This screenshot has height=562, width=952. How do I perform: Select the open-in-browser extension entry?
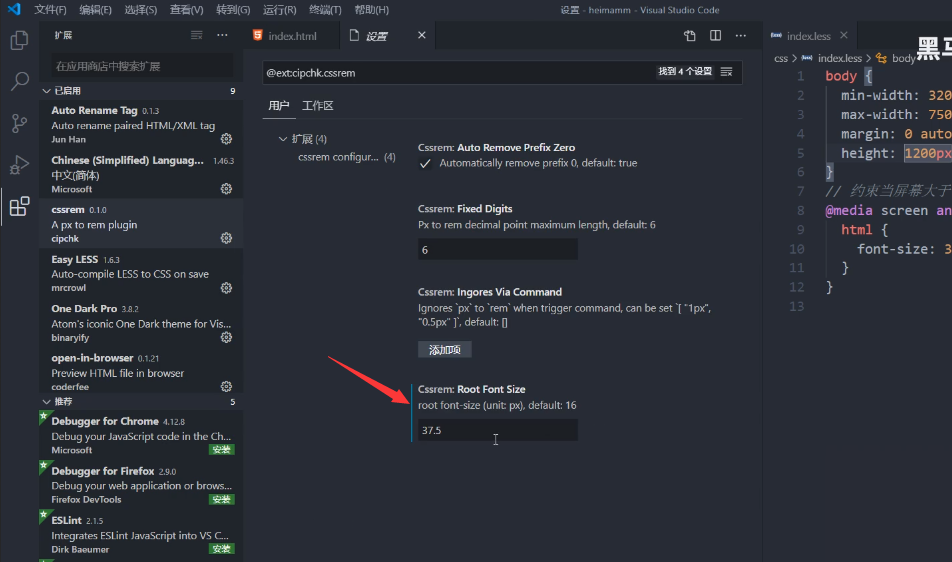(141, 372)
